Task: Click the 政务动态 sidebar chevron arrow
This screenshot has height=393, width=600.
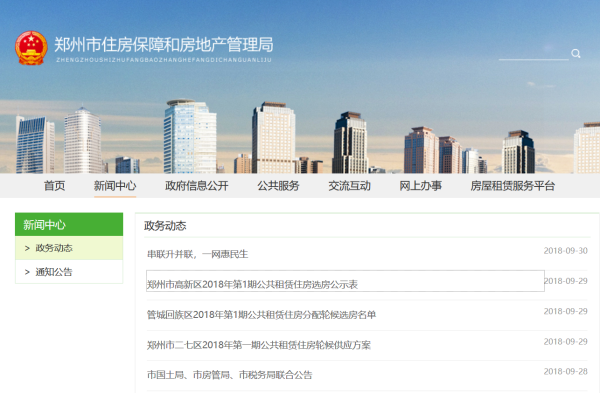Action: tap(27, 248)
